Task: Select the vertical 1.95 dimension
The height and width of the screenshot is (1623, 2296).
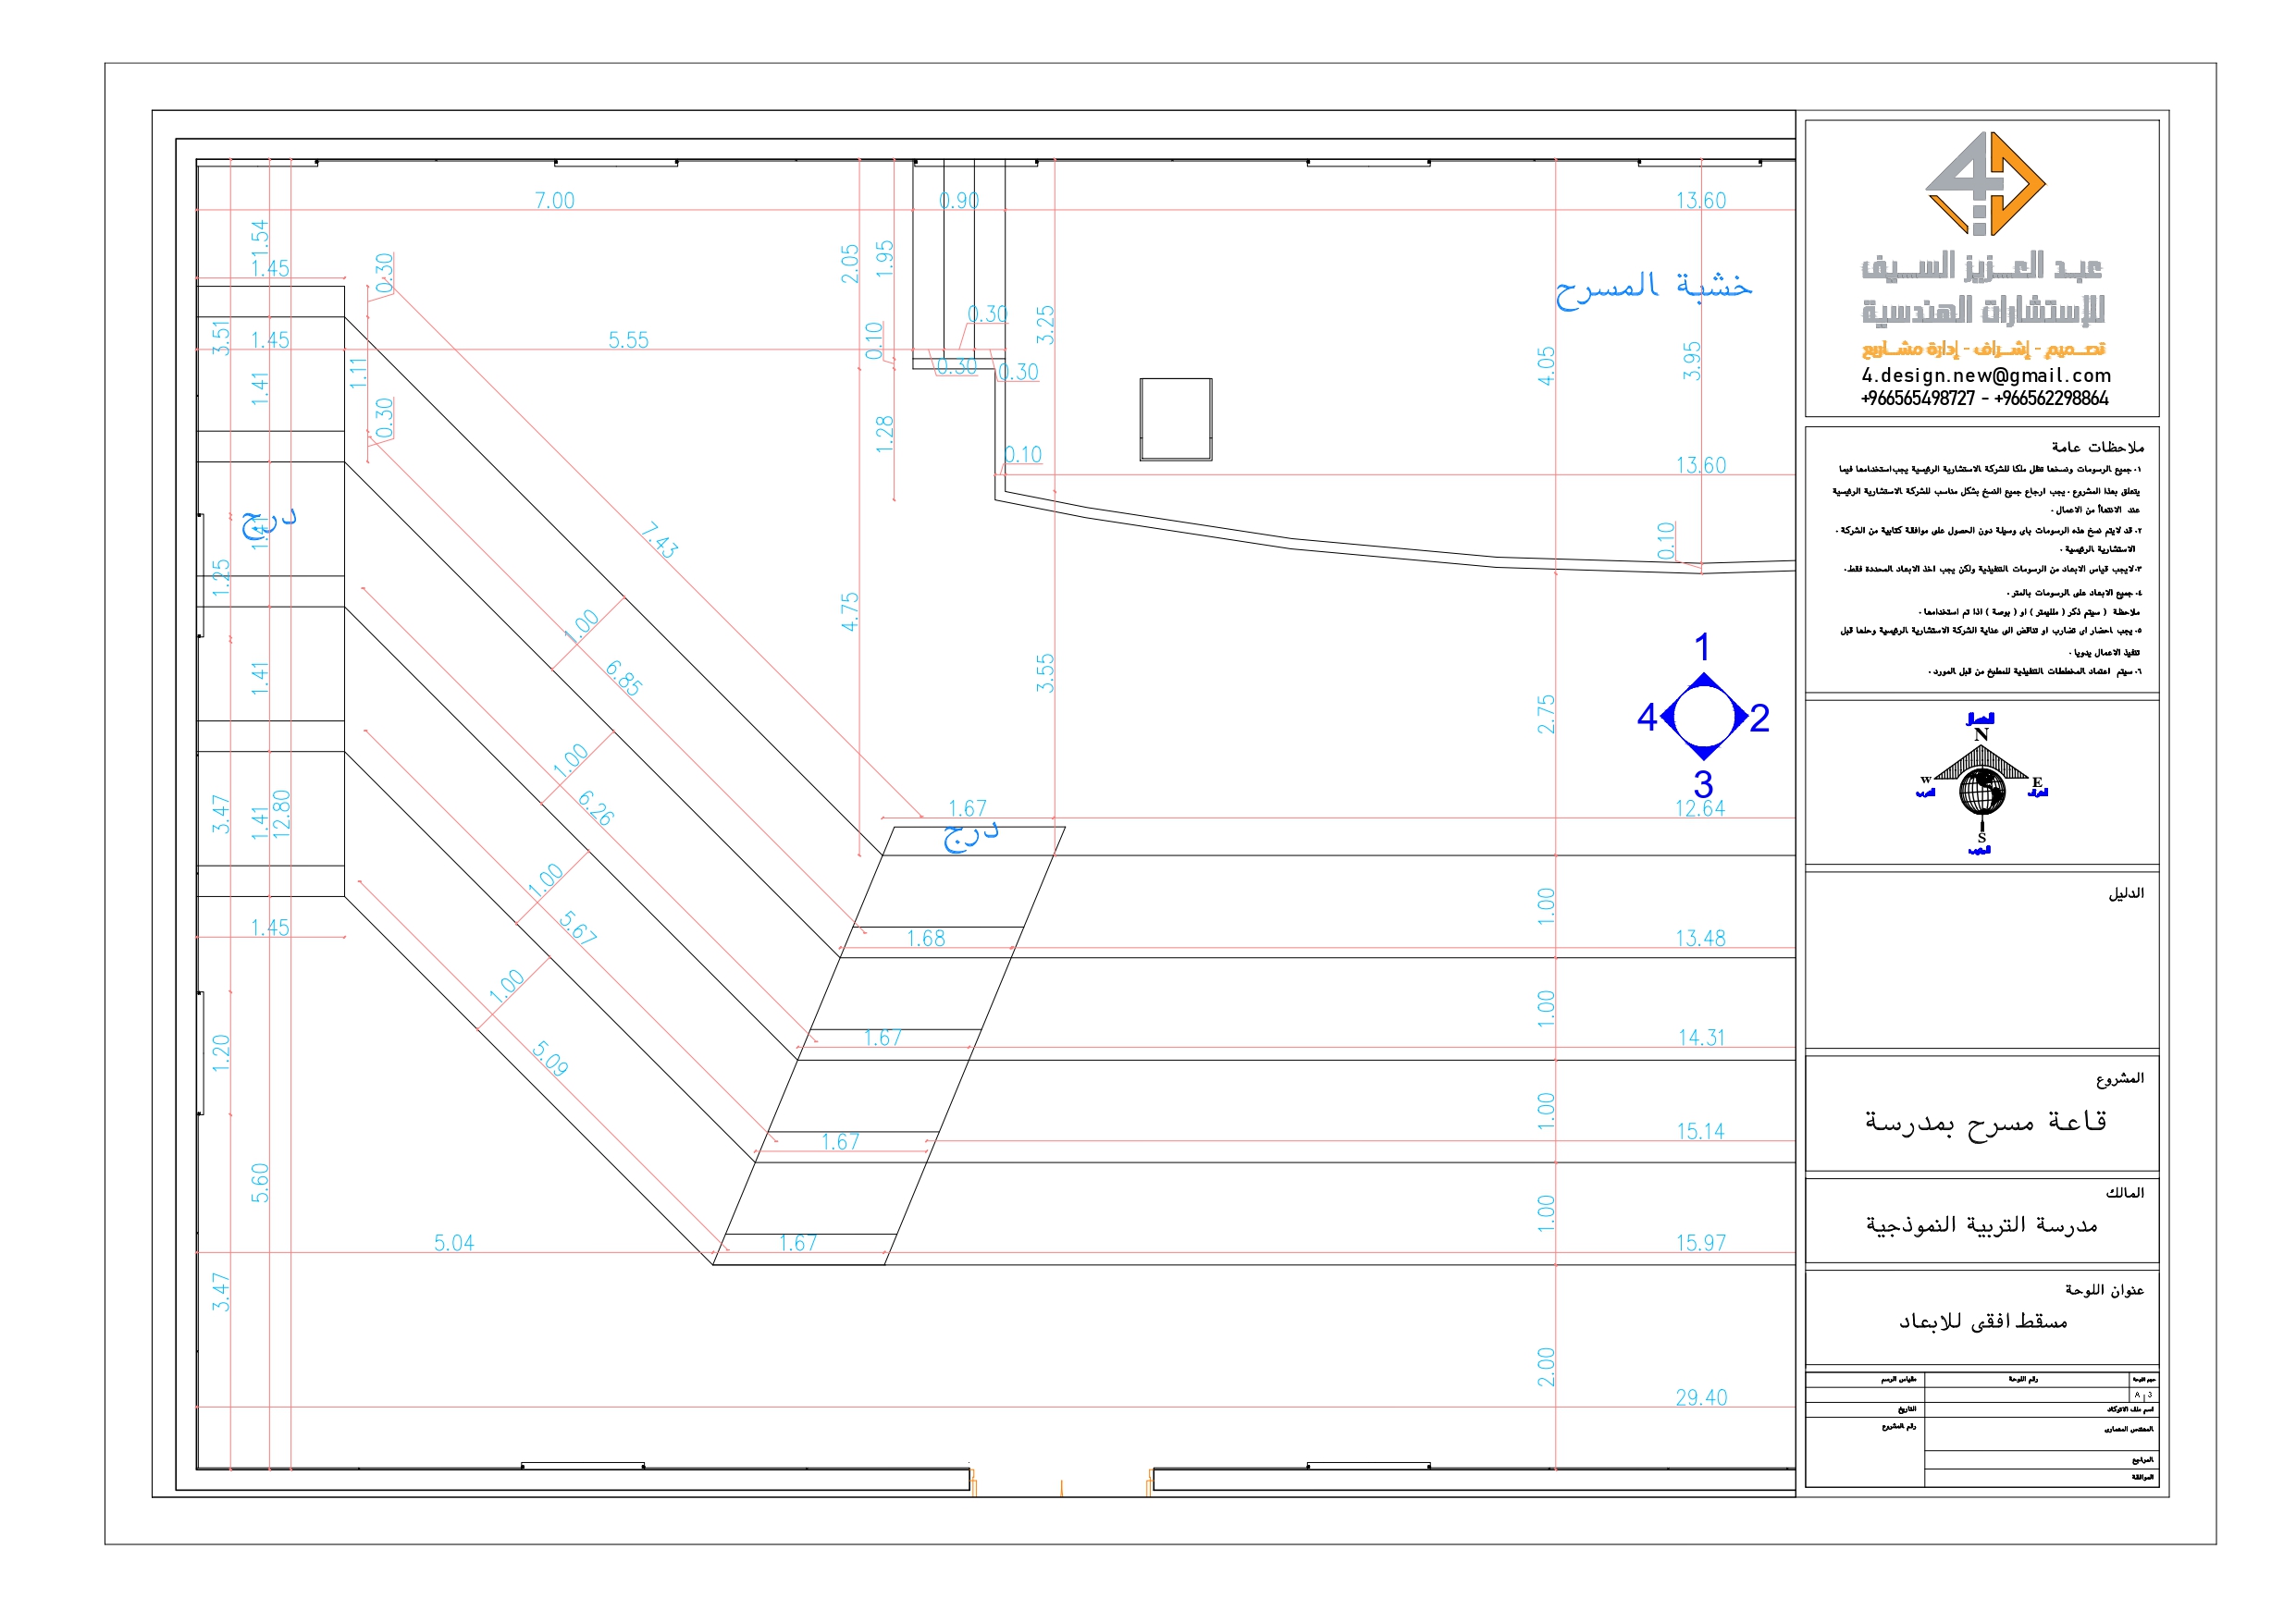Action: point(884,260)
